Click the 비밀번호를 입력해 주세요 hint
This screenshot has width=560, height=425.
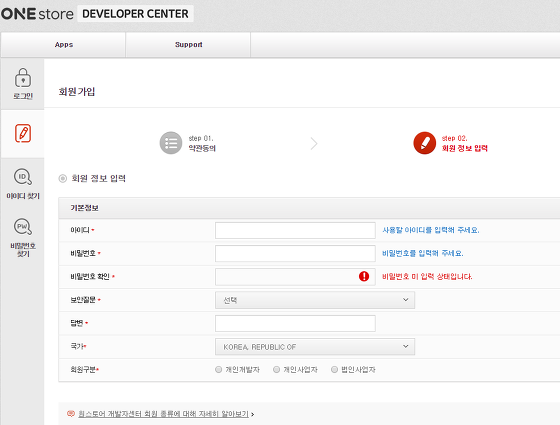(x=423, y=253)
